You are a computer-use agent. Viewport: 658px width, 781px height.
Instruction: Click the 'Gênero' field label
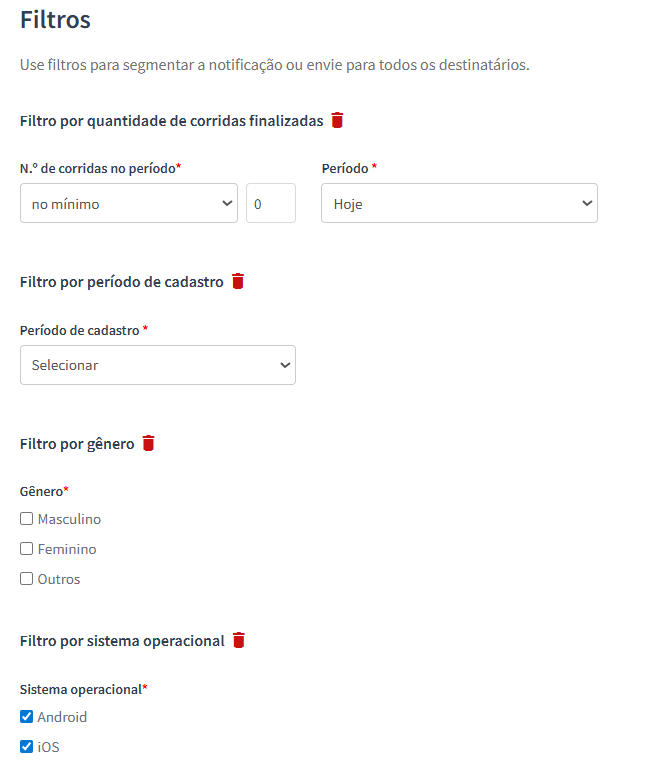tap(41, 491)
